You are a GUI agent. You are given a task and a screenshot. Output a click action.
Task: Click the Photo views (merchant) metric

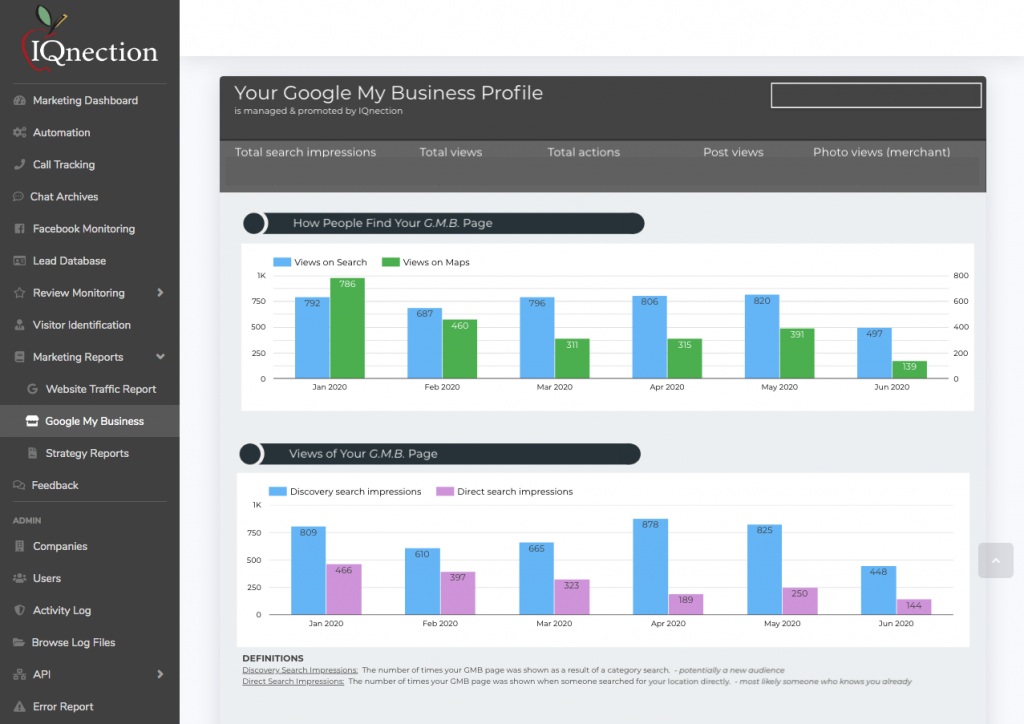[x=882, y=152]
